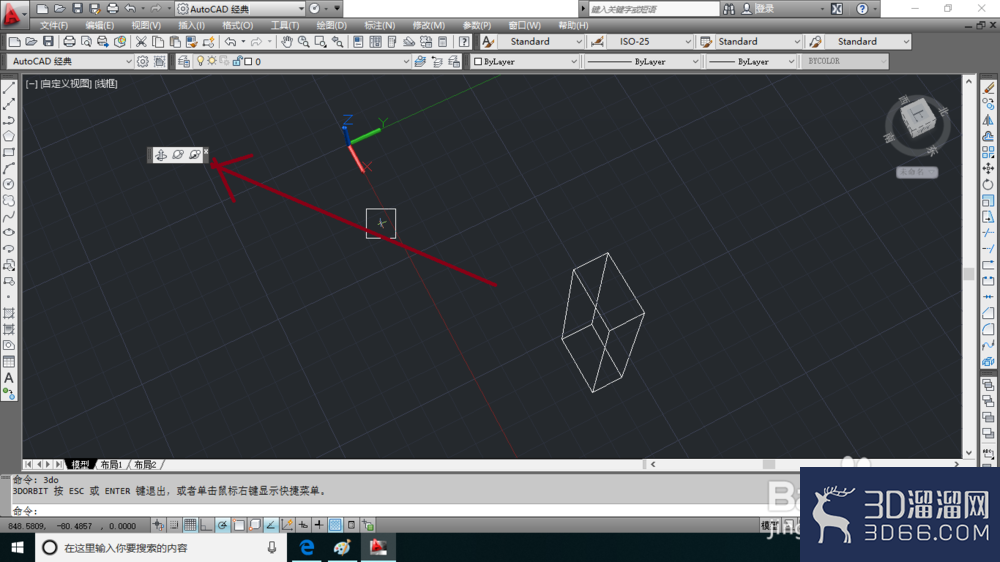Click the Text Style icon beside Standard
Screen dimensions: 1000x562
[488, 42]
